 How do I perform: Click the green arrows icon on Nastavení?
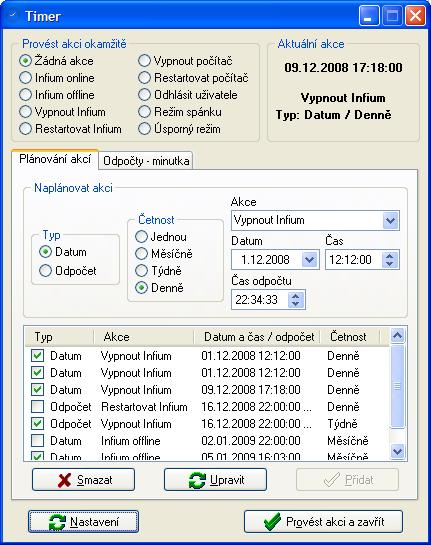57,522
